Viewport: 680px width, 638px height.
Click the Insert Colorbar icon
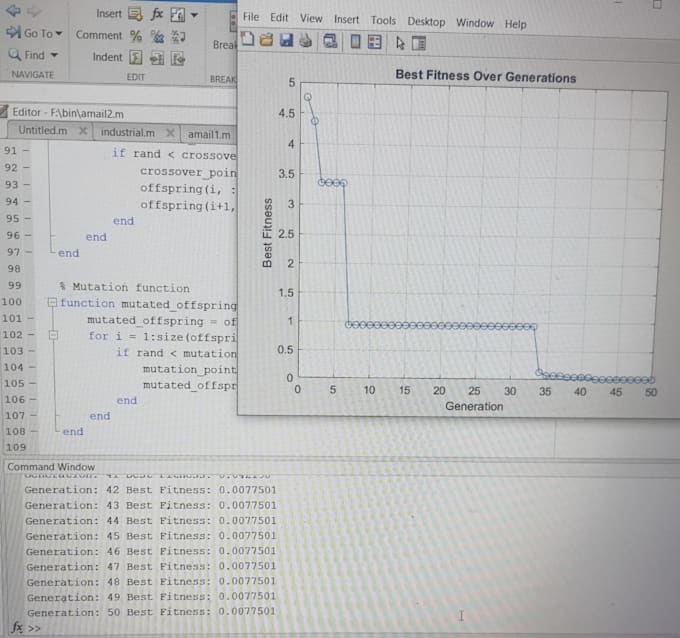tap(355, 42)
